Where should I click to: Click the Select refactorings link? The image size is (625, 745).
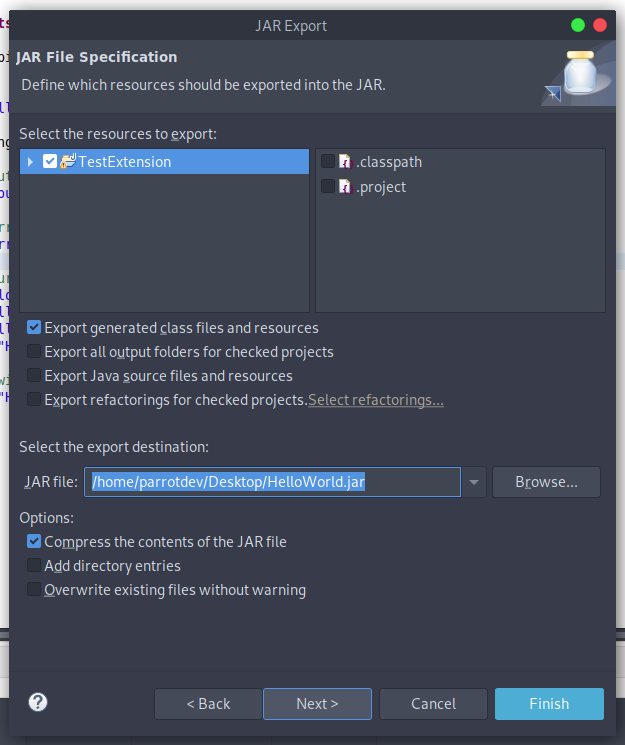pos(376,400)
